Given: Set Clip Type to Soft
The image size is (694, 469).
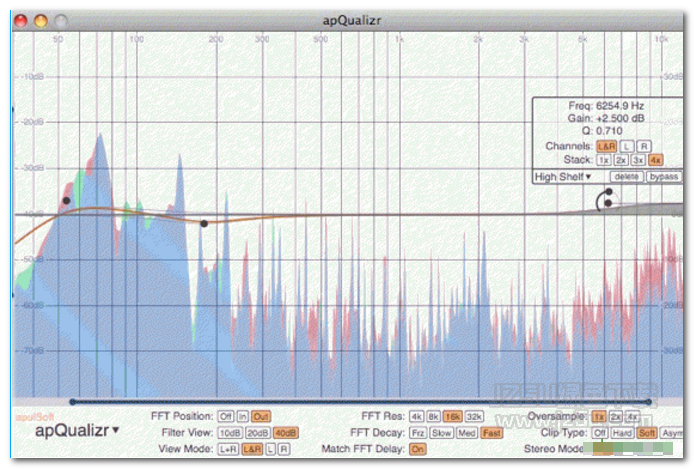Looking at the screenshot, I should [647, 433].
